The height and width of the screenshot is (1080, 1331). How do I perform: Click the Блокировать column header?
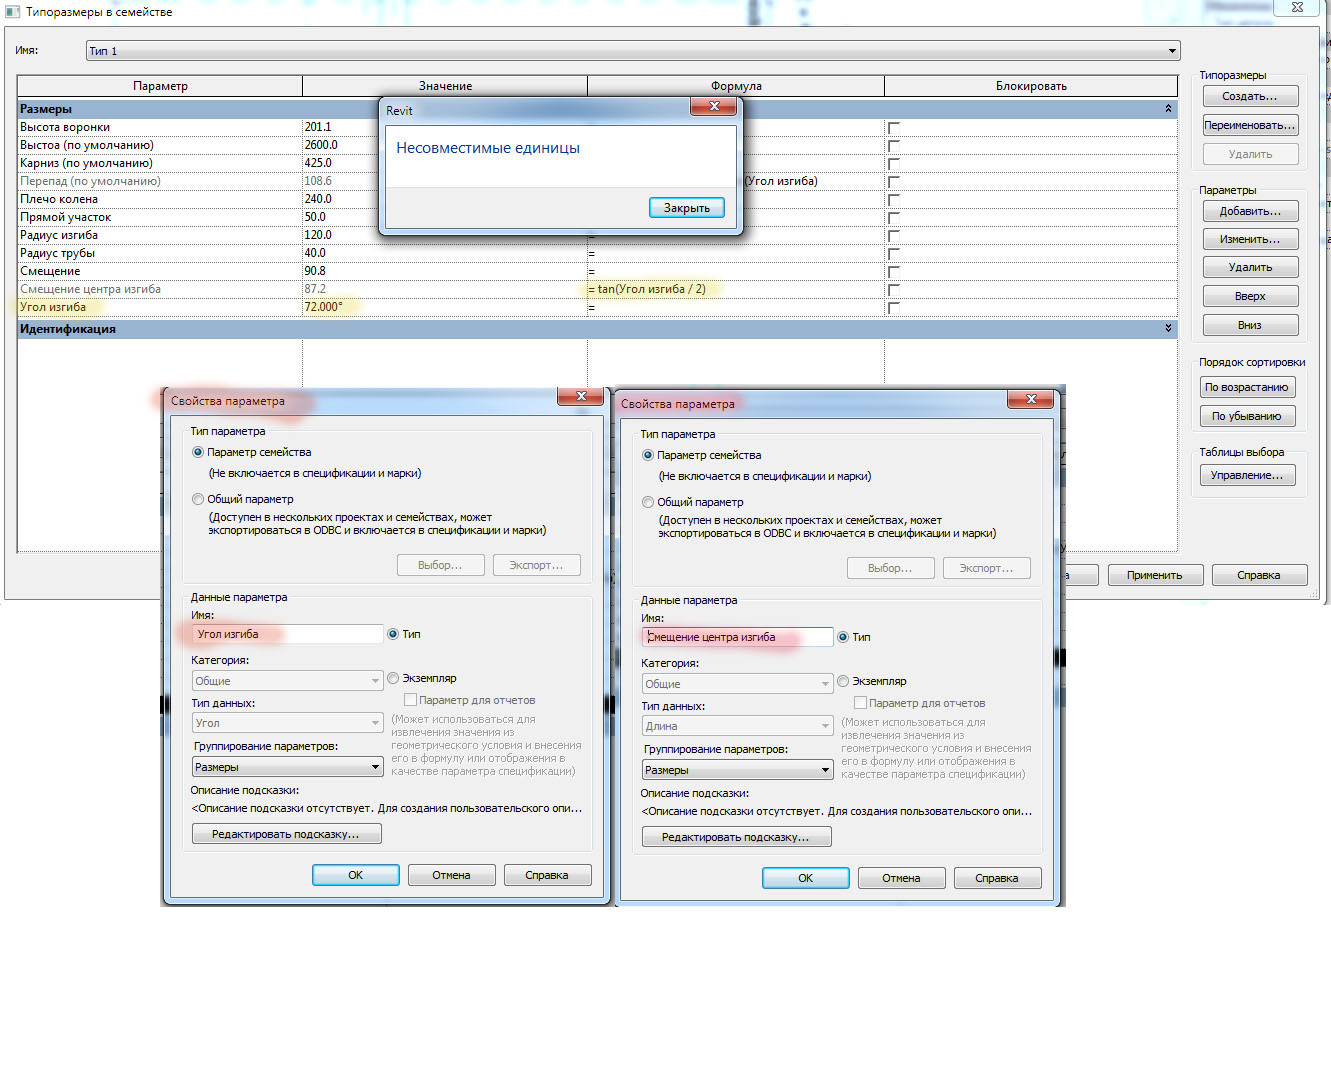1031,86
